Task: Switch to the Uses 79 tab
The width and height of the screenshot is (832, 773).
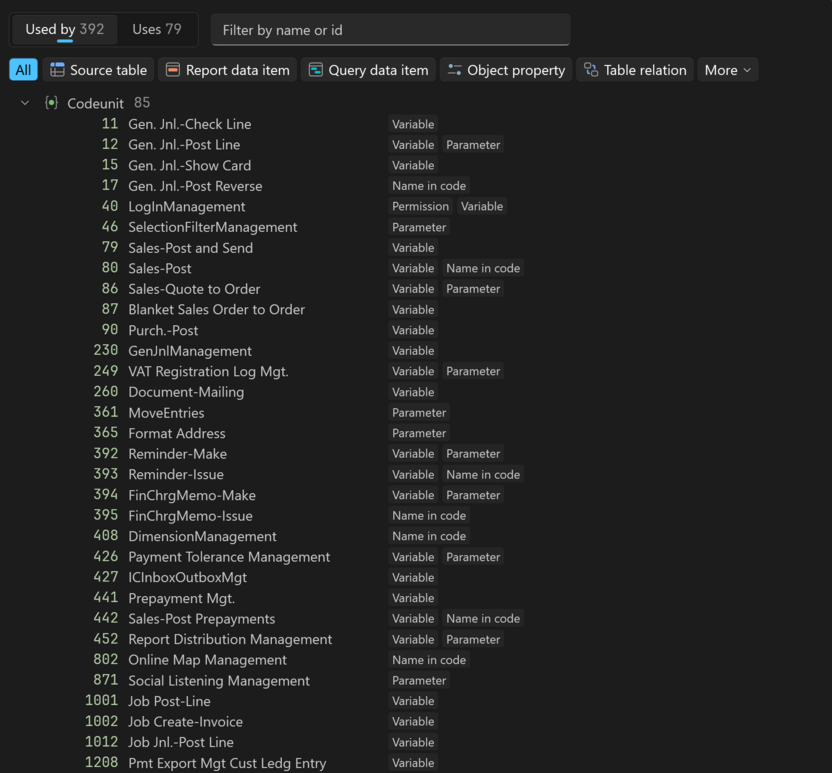Action: coord(157,29)
